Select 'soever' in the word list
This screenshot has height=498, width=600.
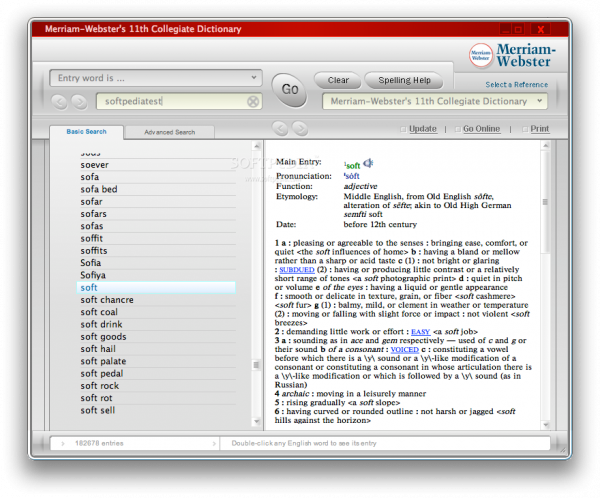click(x=156, y=165)
